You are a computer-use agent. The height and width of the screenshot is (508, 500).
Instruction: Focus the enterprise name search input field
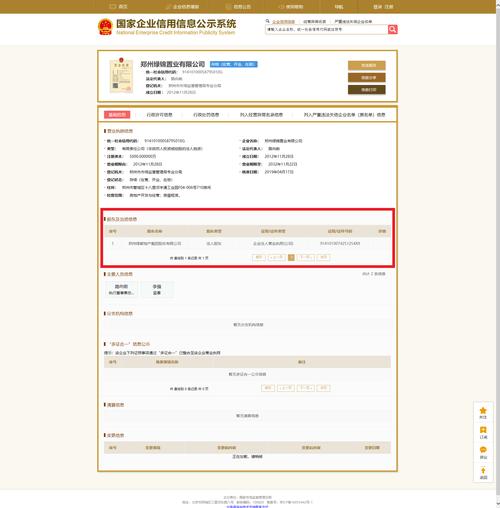[x=326, y=29]
